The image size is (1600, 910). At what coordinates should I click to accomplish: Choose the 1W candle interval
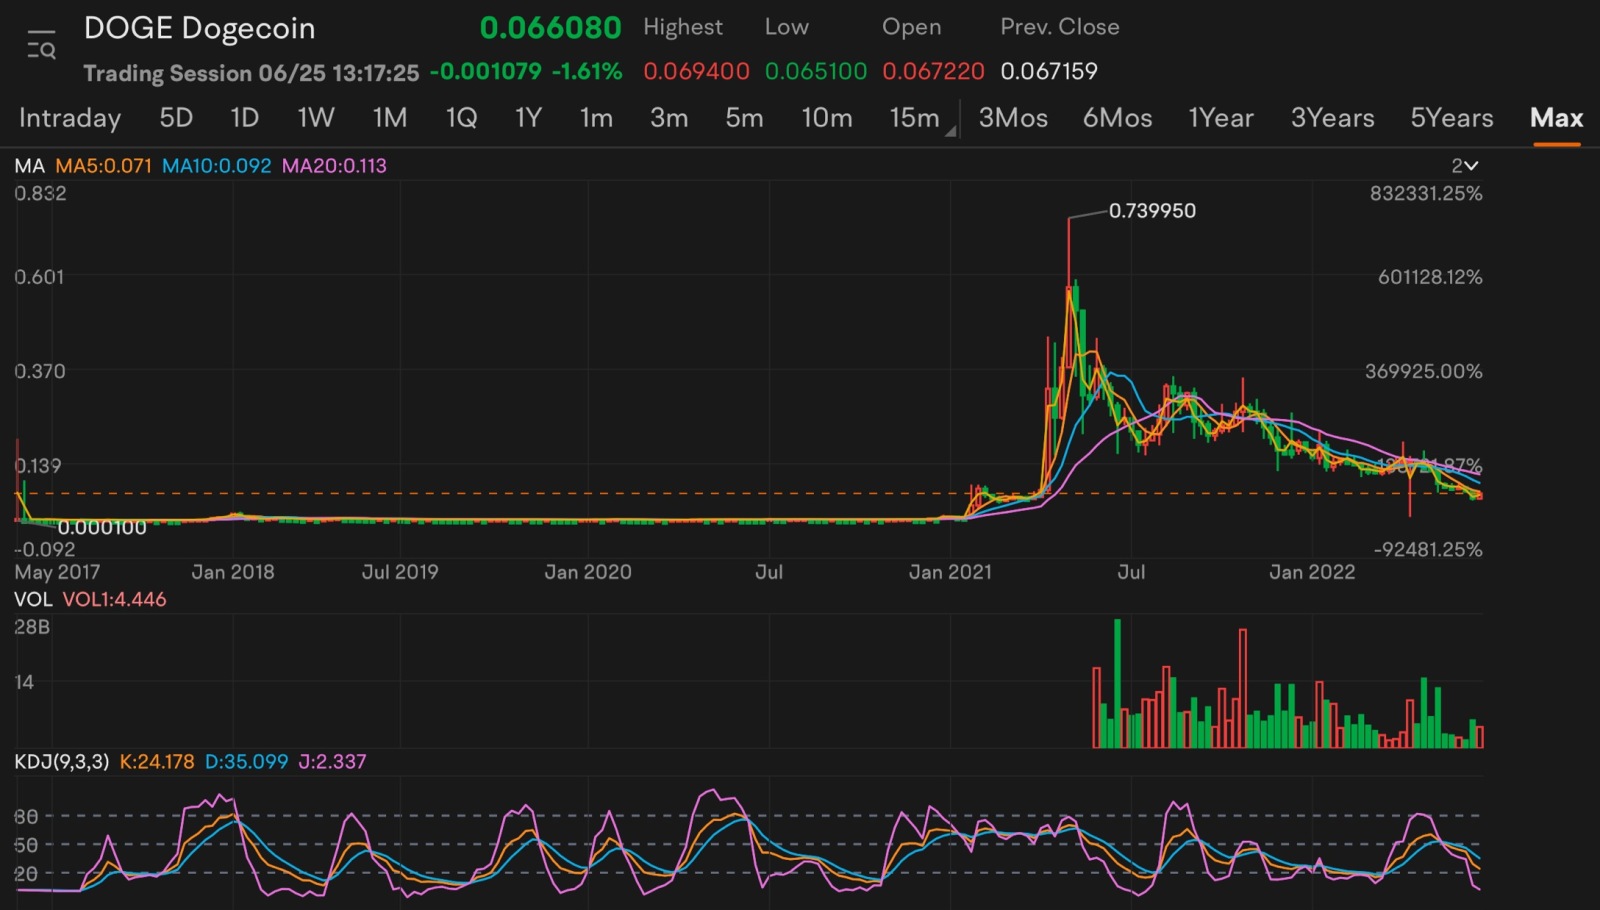316,118
